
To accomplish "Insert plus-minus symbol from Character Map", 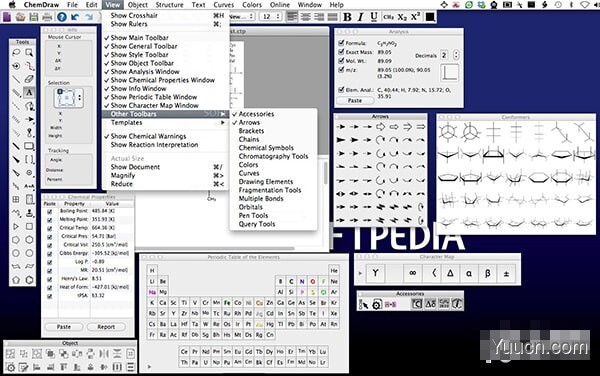I will click(x=506, y=273).
